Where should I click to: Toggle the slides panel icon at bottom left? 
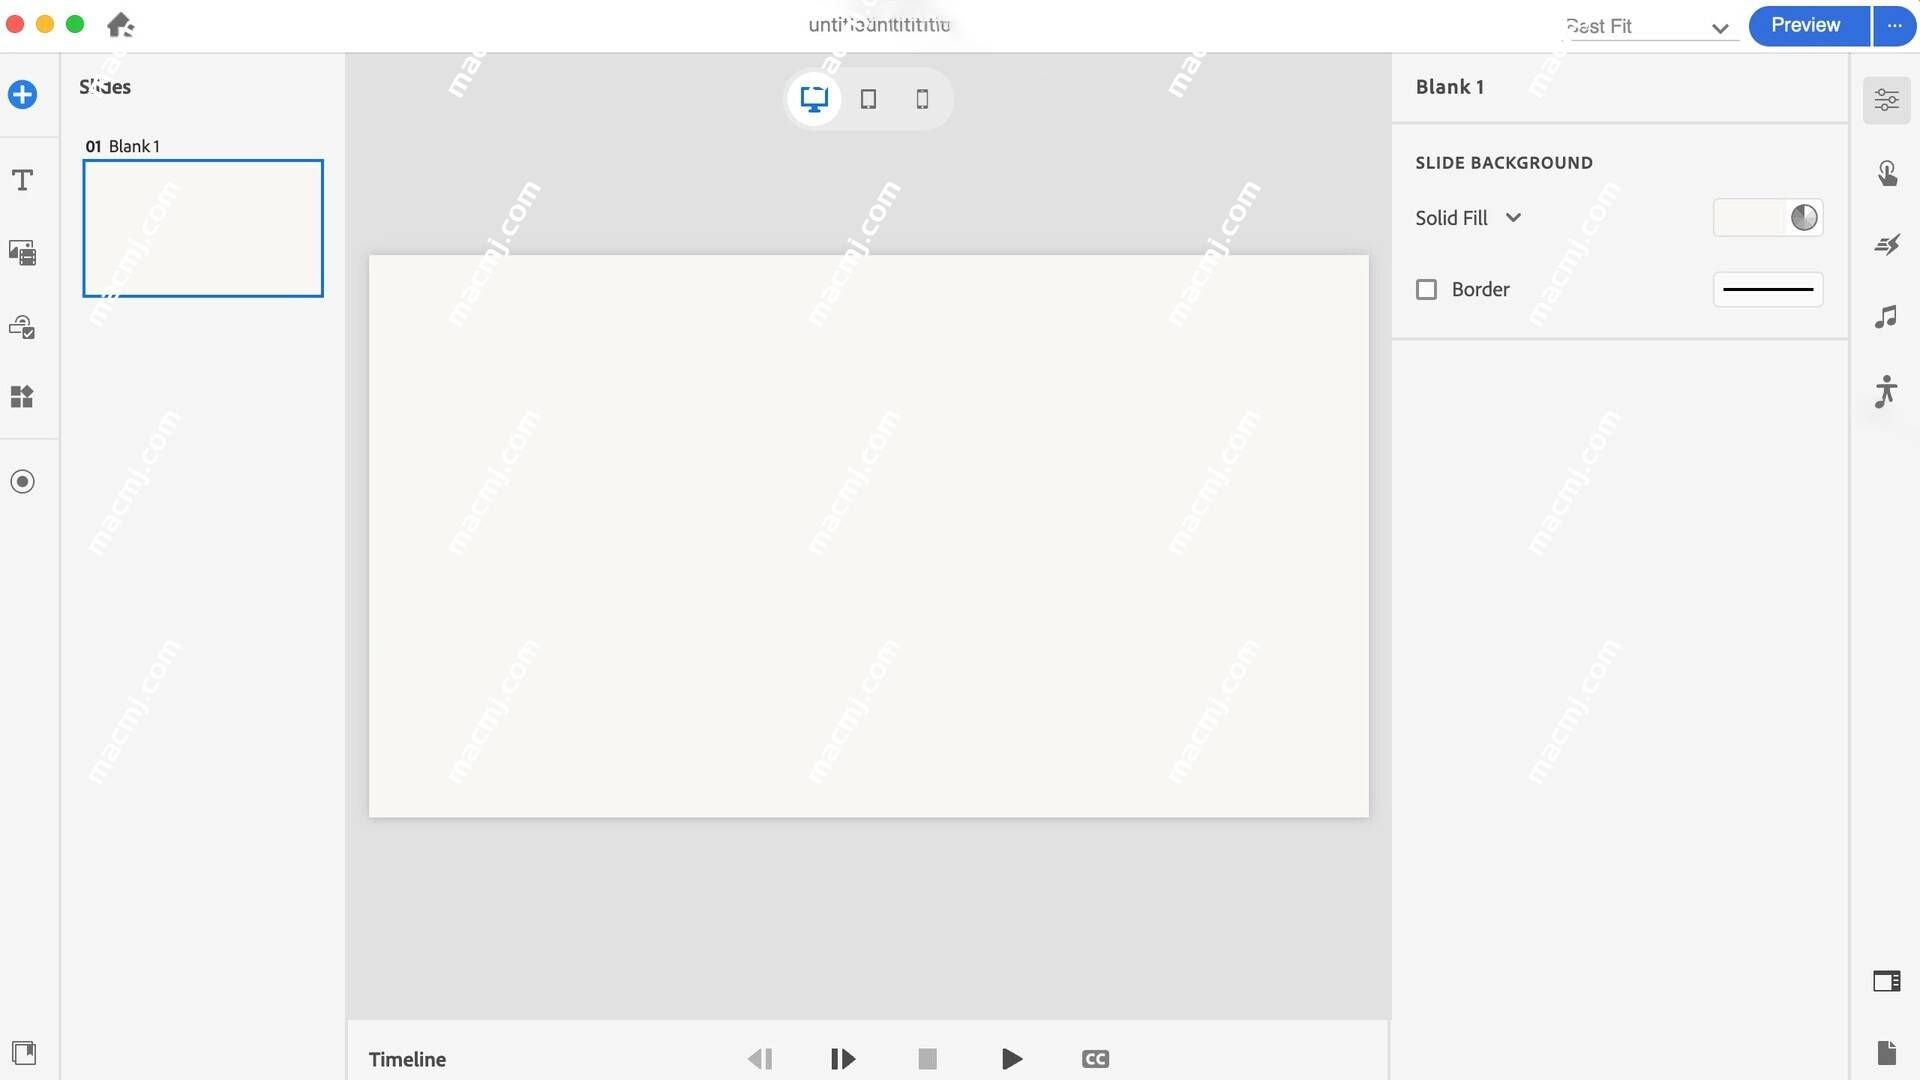pyautogui.click(x=23, y=1052)
